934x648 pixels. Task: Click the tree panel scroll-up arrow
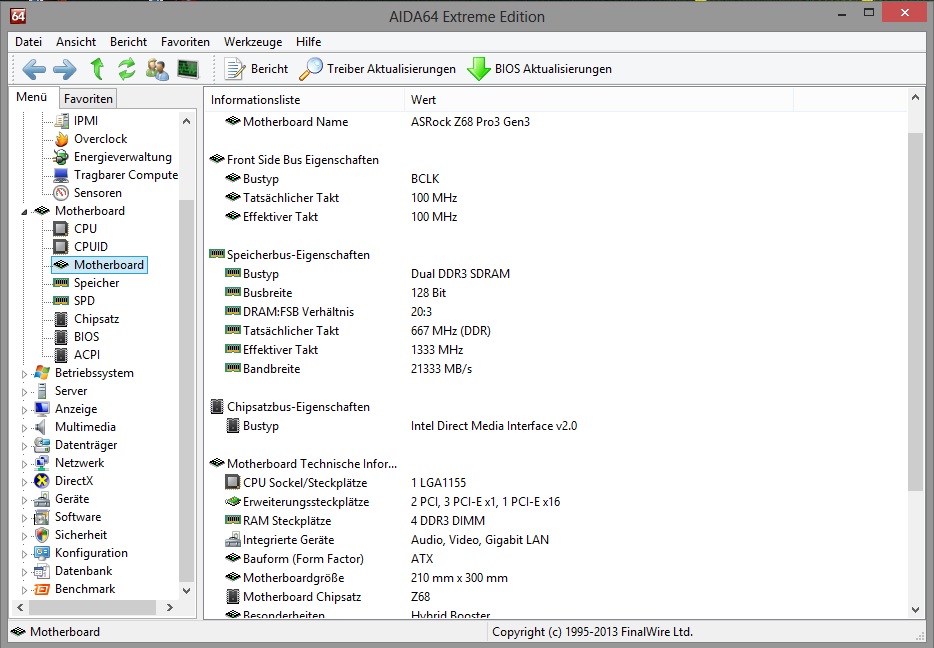186,121
